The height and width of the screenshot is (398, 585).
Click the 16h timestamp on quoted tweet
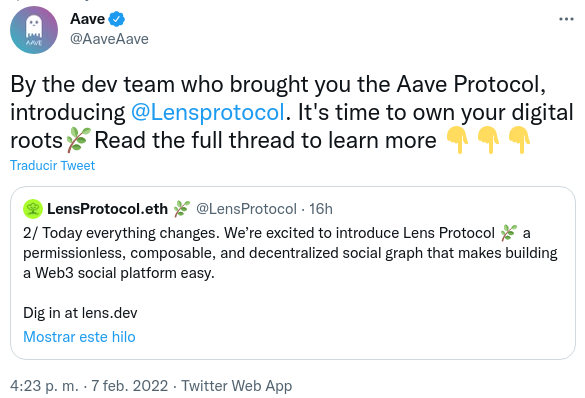pos(321,209)
